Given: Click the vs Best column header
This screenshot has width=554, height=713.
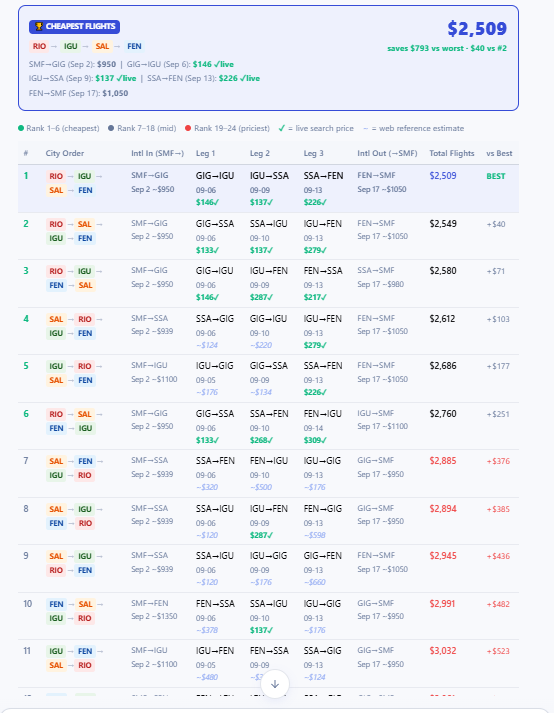Looking at the screenshot, I should 499,153.
